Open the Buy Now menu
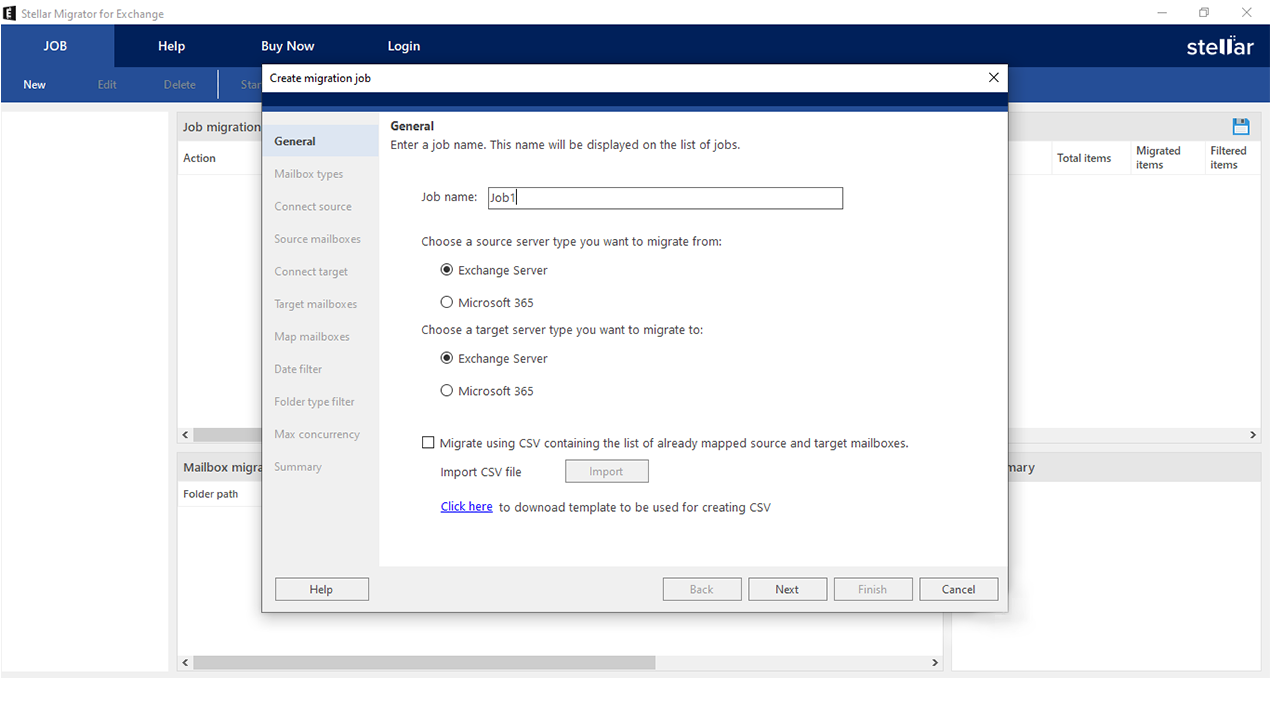Viewport: 1270px width, 720px height. coord(287,46)
